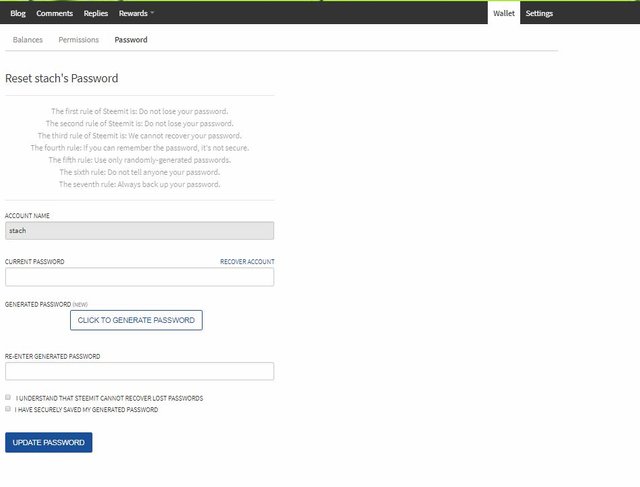This screenshot has height=487, width=640.
Task: Switch to the Permissions sub-tab
Action: pyautogui.click(x=78, y=40)
